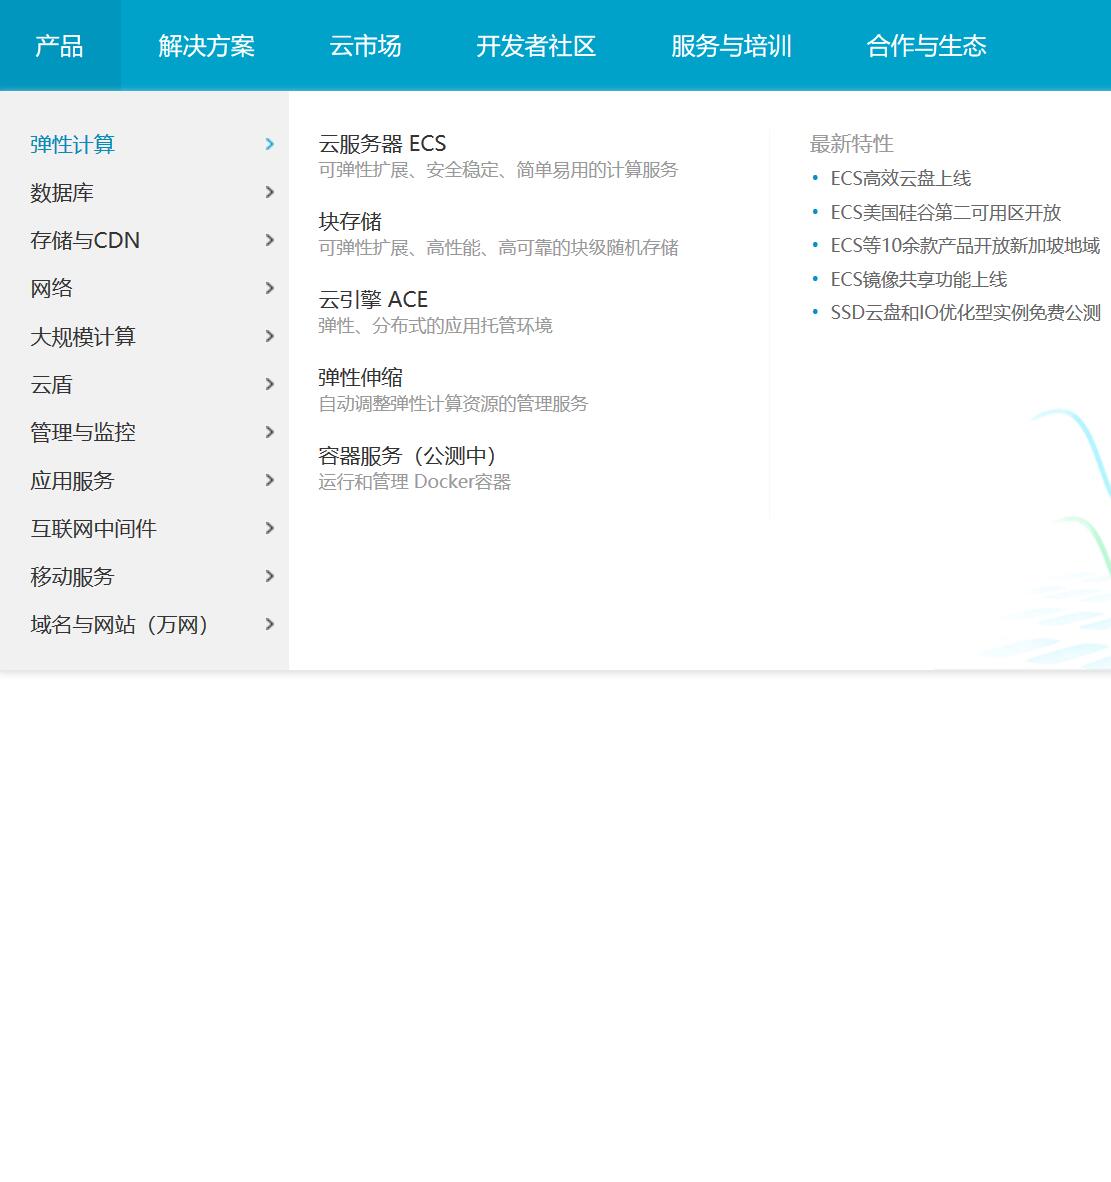The image size is (1111, 1182).
Task: Open news item ECS高效云盘上线
Action: pos(901,178)
